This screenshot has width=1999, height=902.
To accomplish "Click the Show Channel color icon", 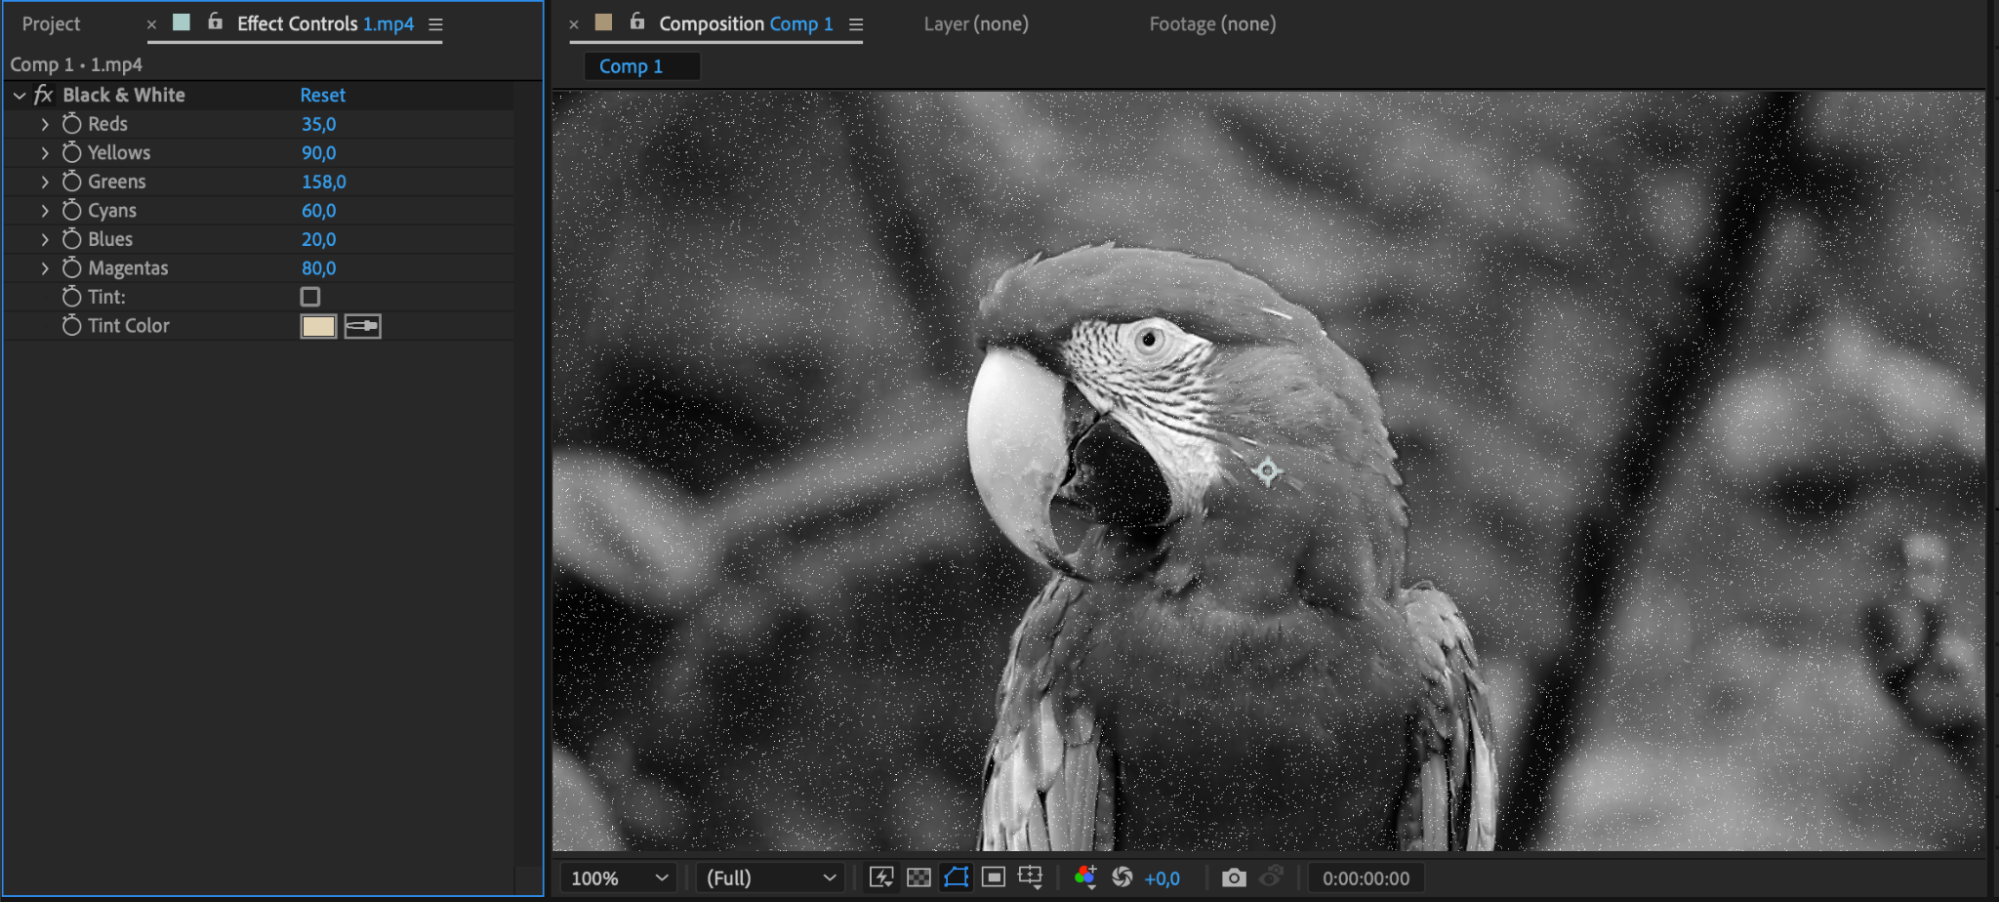I will [x=1085, y=877].
